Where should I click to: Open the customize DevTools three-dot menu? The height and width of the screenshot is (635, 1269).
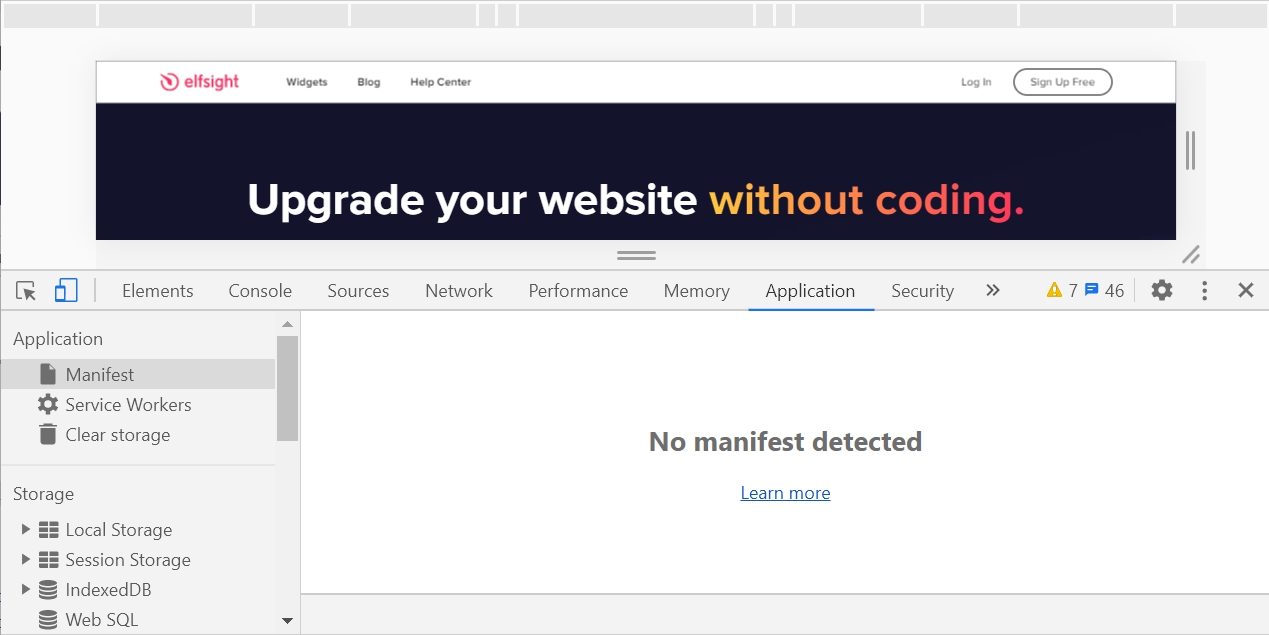point(1204,290)
